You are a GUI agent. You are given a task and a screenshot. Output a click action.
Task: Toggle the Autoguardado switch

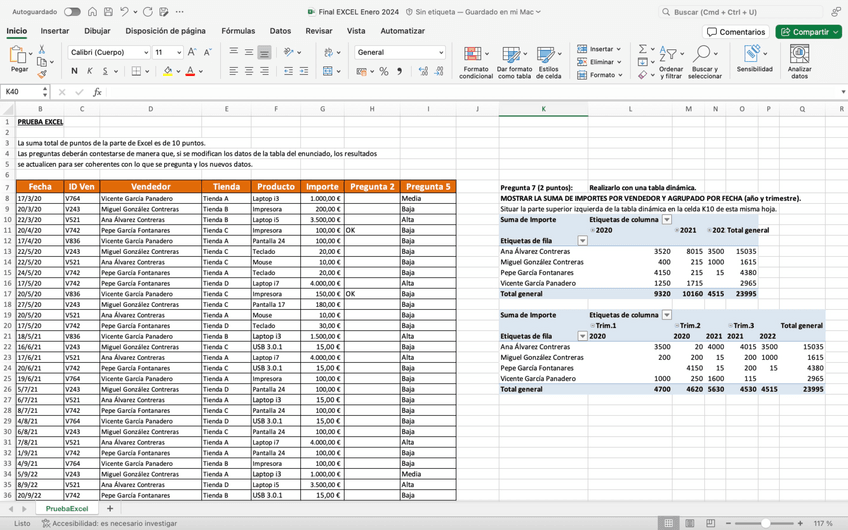click(72, 12)
